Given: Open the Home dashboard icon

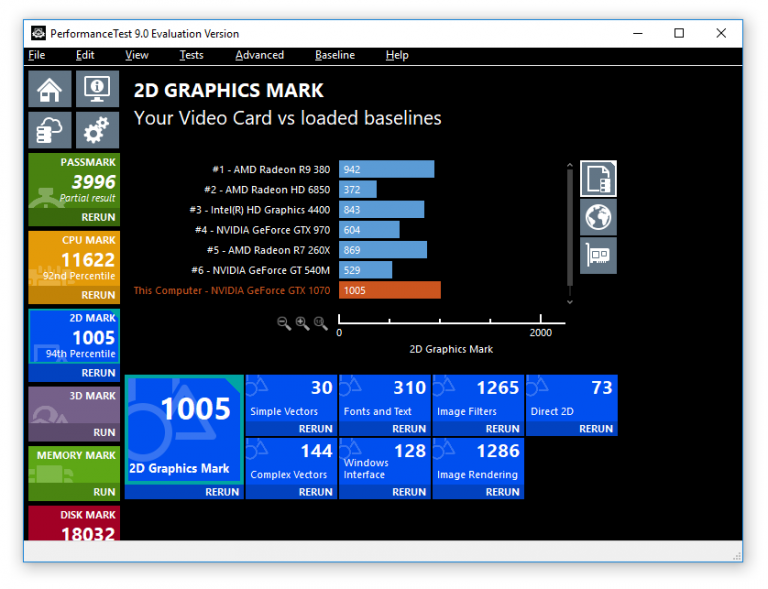Looking at the screenshot, I should pos(48,89).
